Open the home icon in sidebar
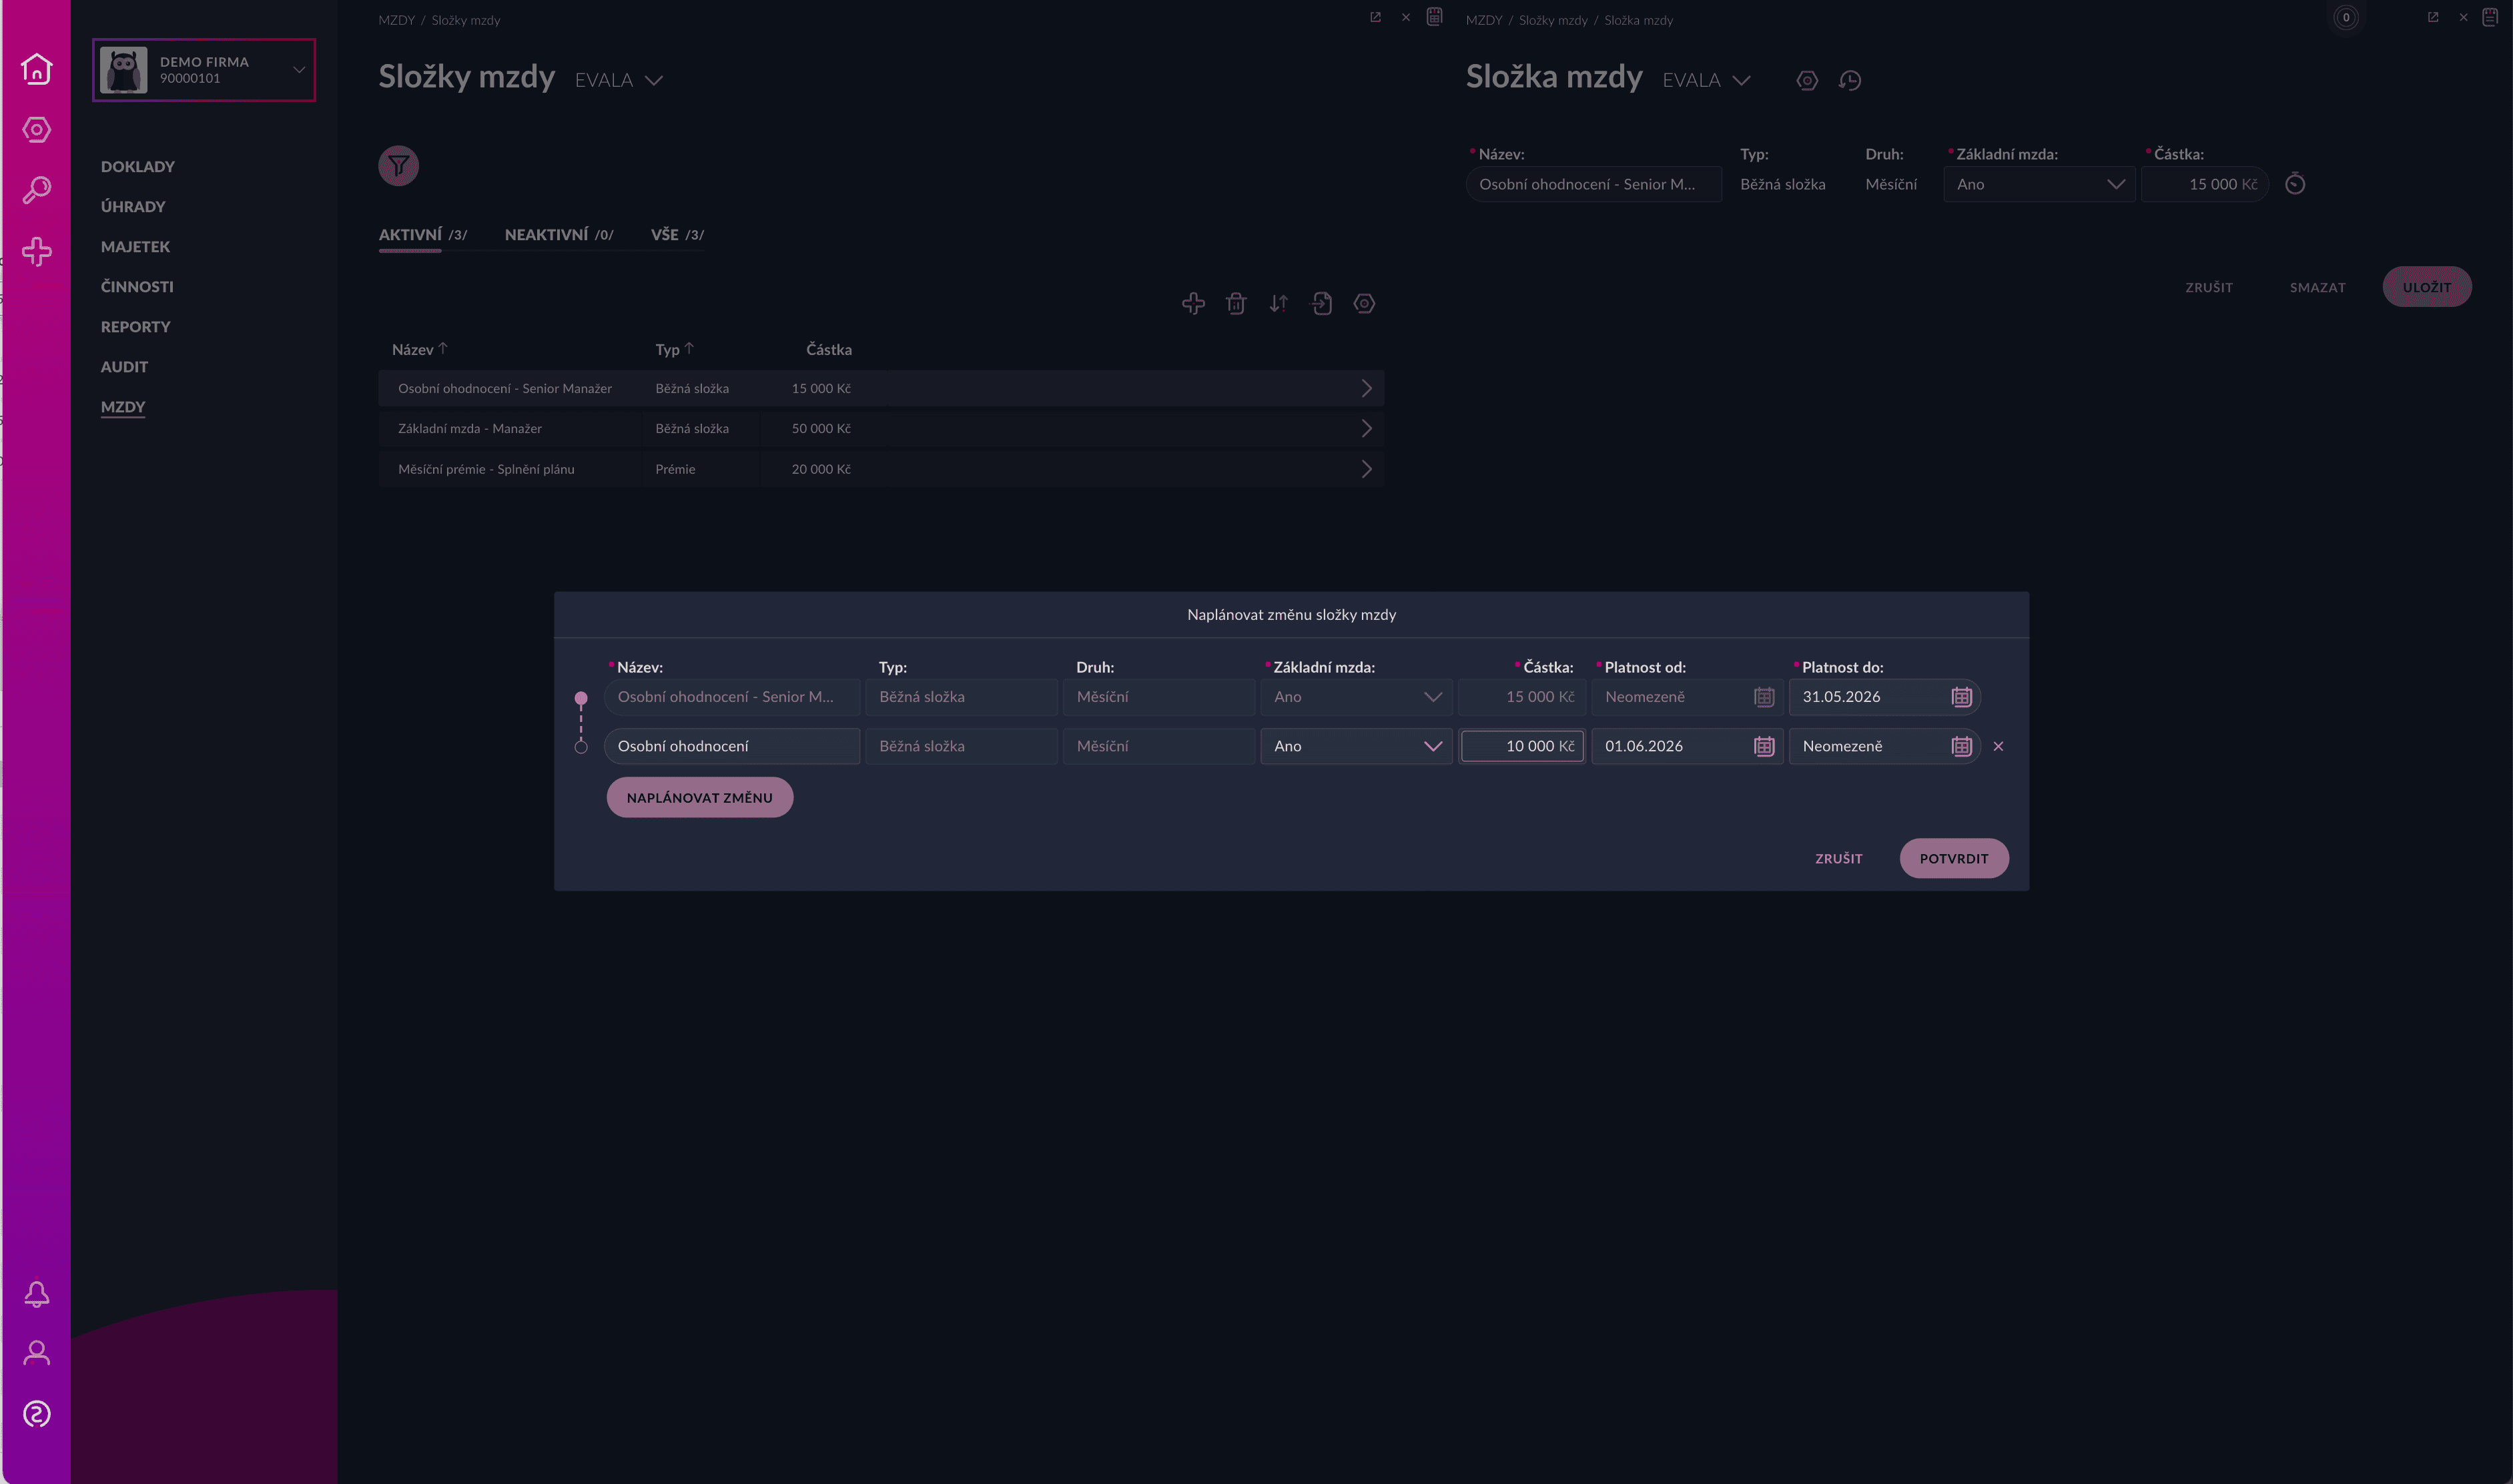The width and height of the screenshot is (2513, 1484). [37, 68]
